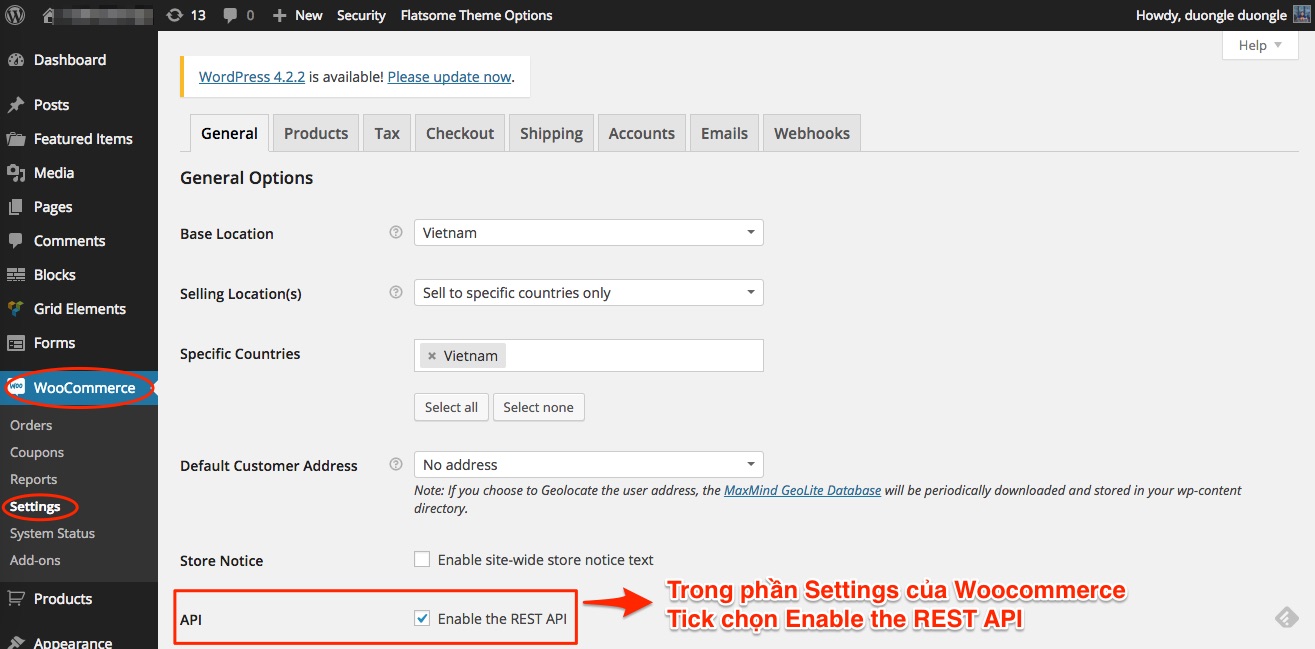The image size is (1315, 649).
Task: Click the Comments bubble icon in sidebar
Action: (x=16, y=241)
